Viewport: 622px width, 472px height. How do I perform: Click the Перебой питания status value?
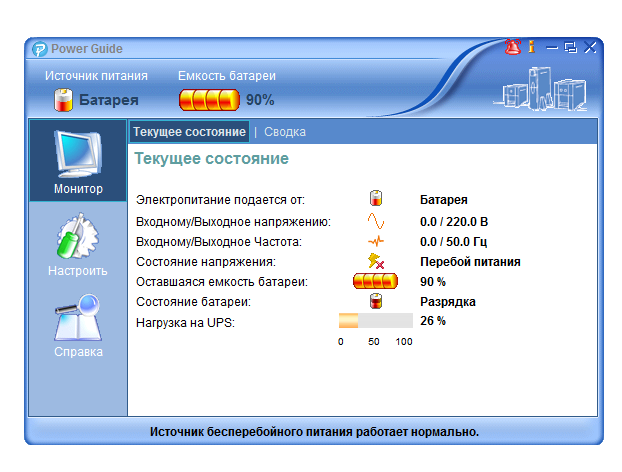470,262
